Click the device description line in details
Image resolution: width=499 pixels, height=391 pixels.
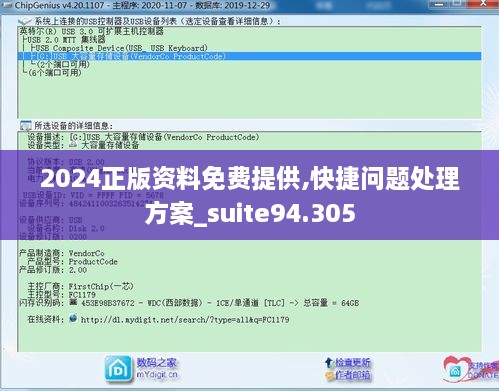tap(143, 137)
